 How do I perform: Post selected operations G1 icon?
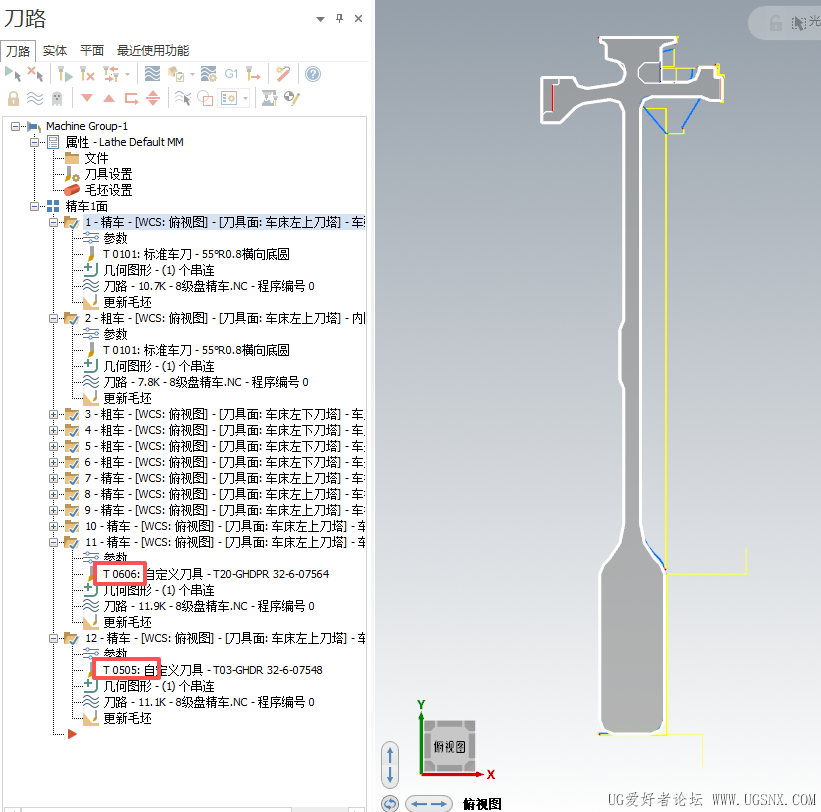(231, 74)
